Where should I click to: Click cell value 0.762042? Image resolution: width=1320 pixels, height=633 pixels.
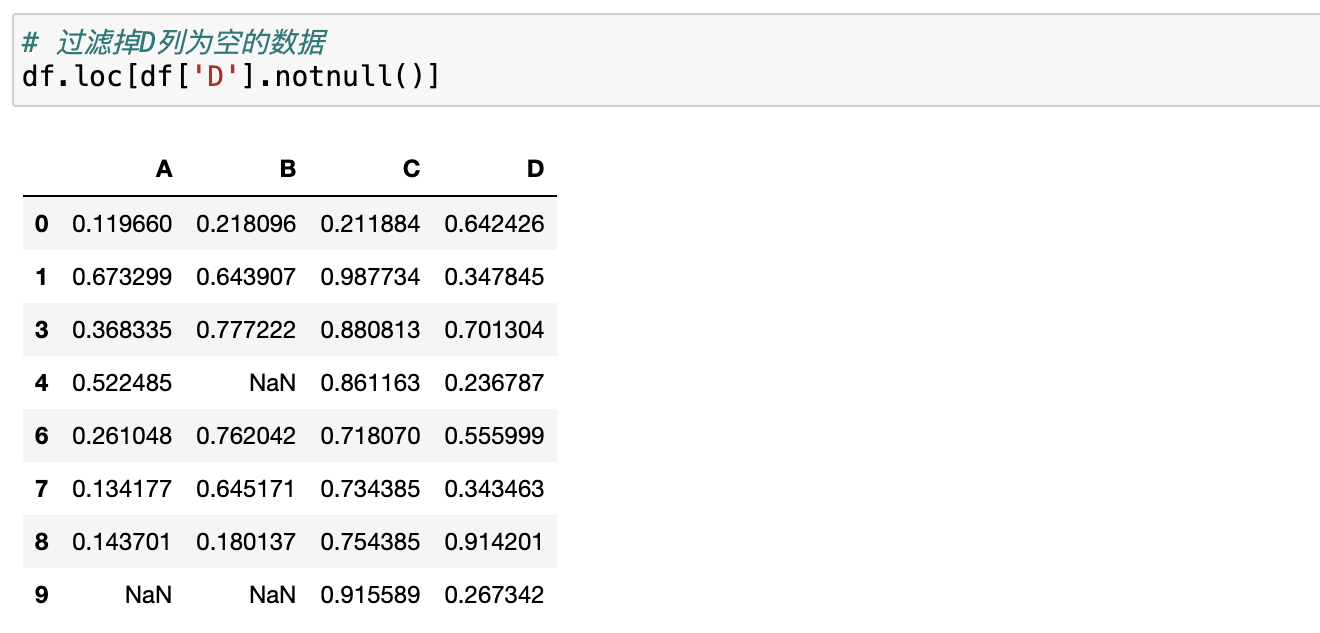246,436
